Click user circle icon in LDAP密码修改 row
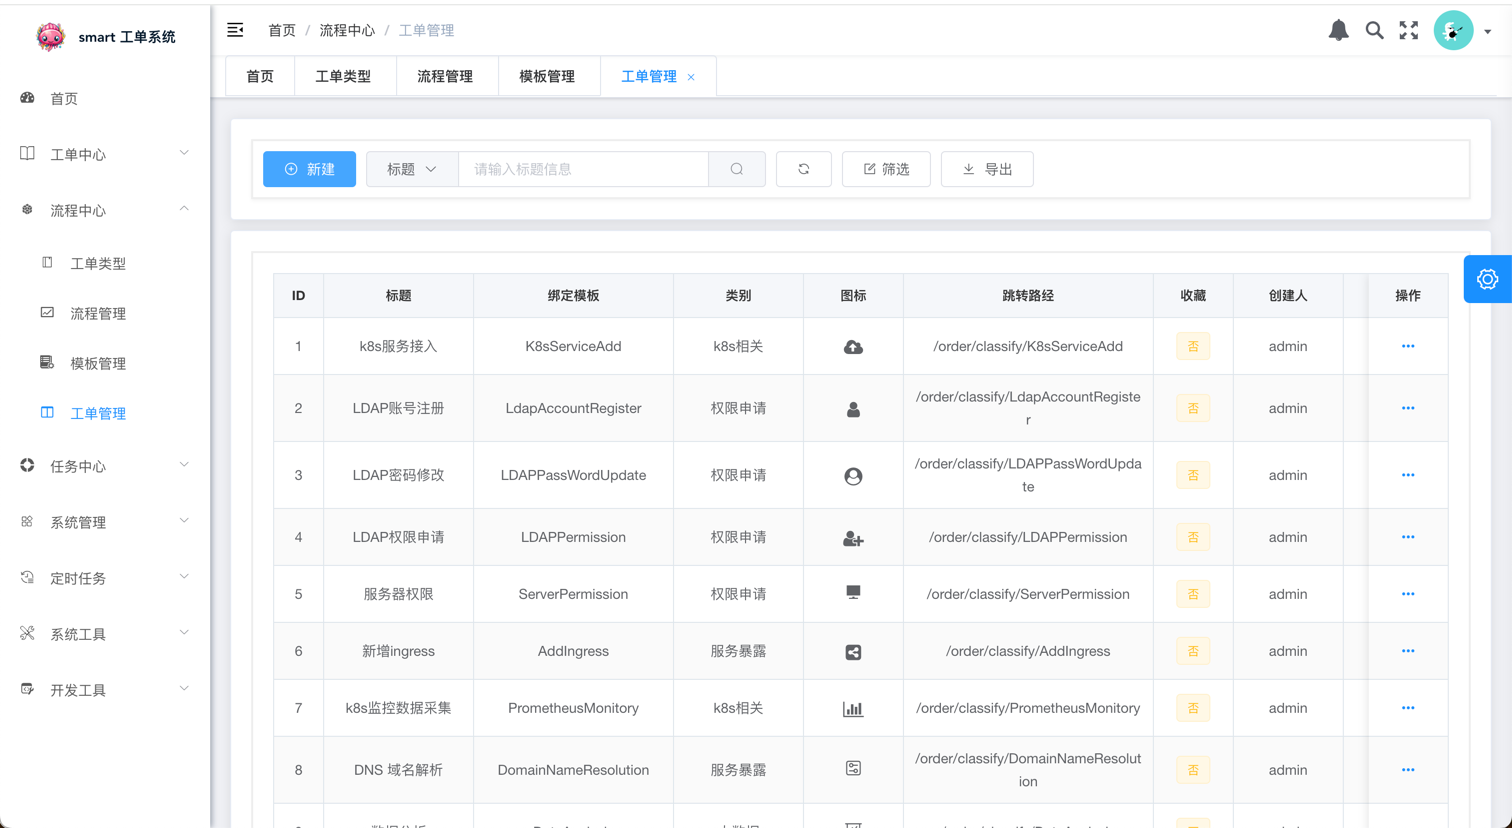 [x=853, y=476]
